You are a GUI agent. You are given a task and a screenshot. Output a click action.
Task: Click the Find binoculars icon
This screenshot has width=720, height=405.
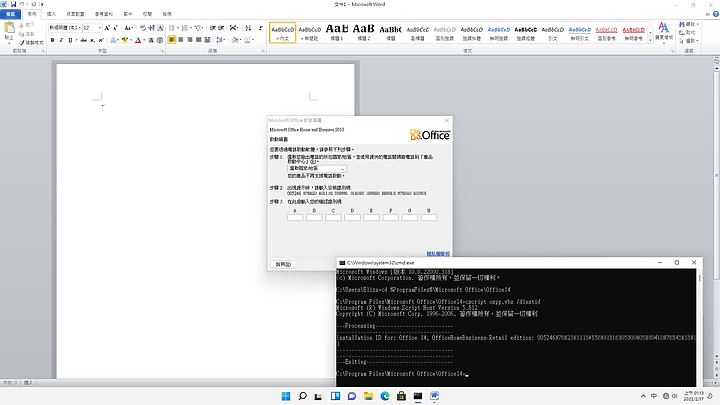pos(682,24)
